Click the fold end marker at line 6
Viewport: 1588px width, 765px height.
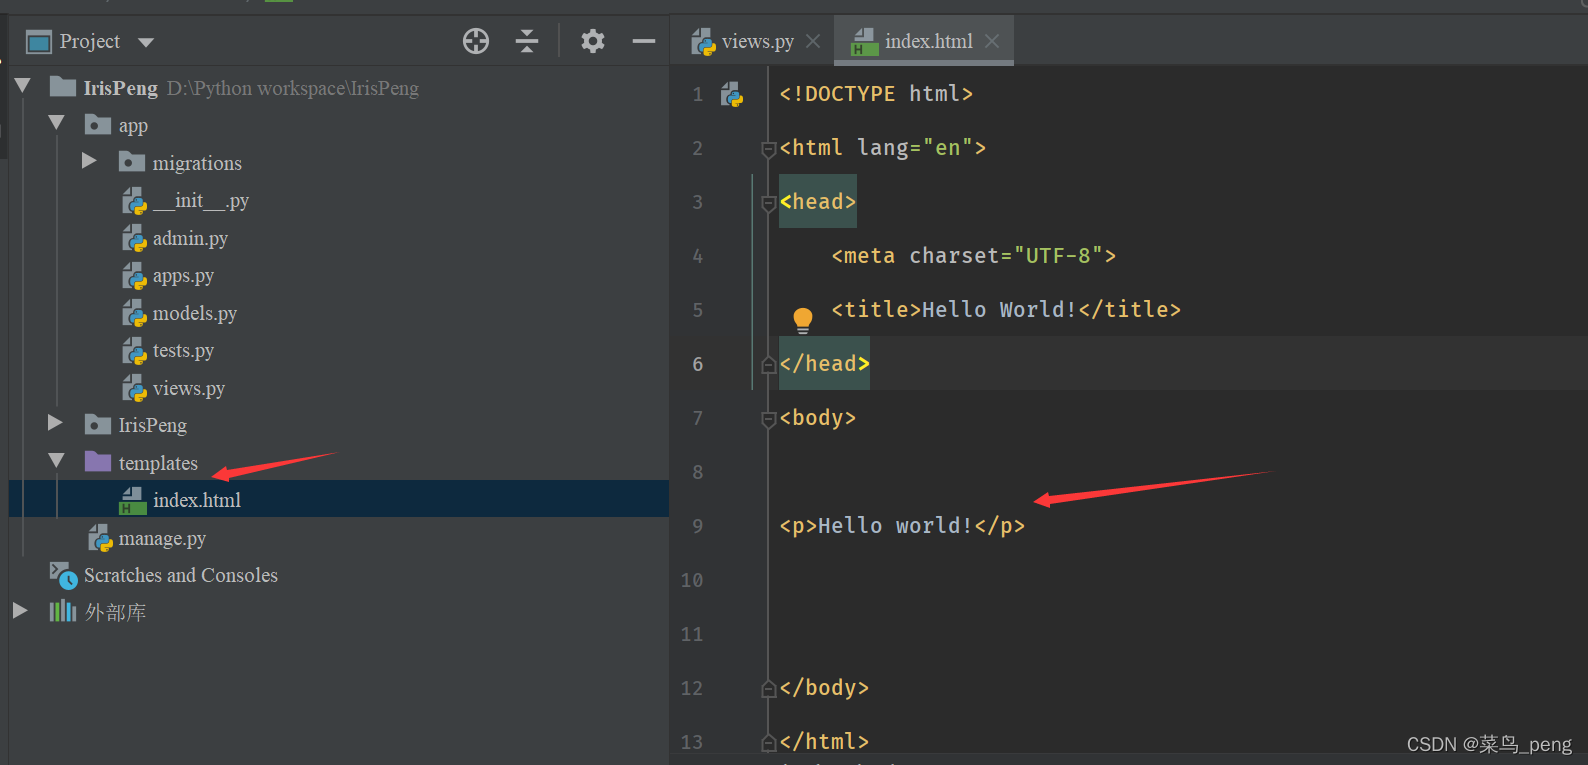[768, 365]
